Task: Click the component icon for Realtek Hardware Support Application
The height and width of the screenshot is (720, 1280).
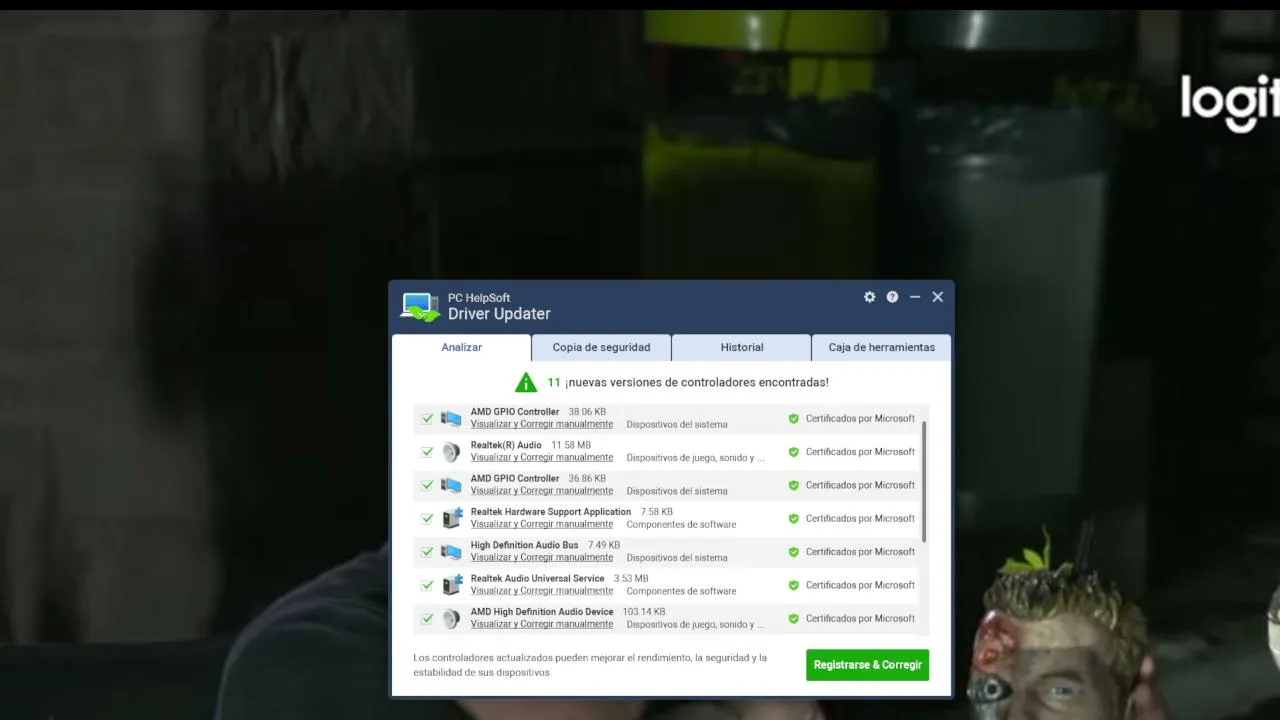Action: point(452,518)
